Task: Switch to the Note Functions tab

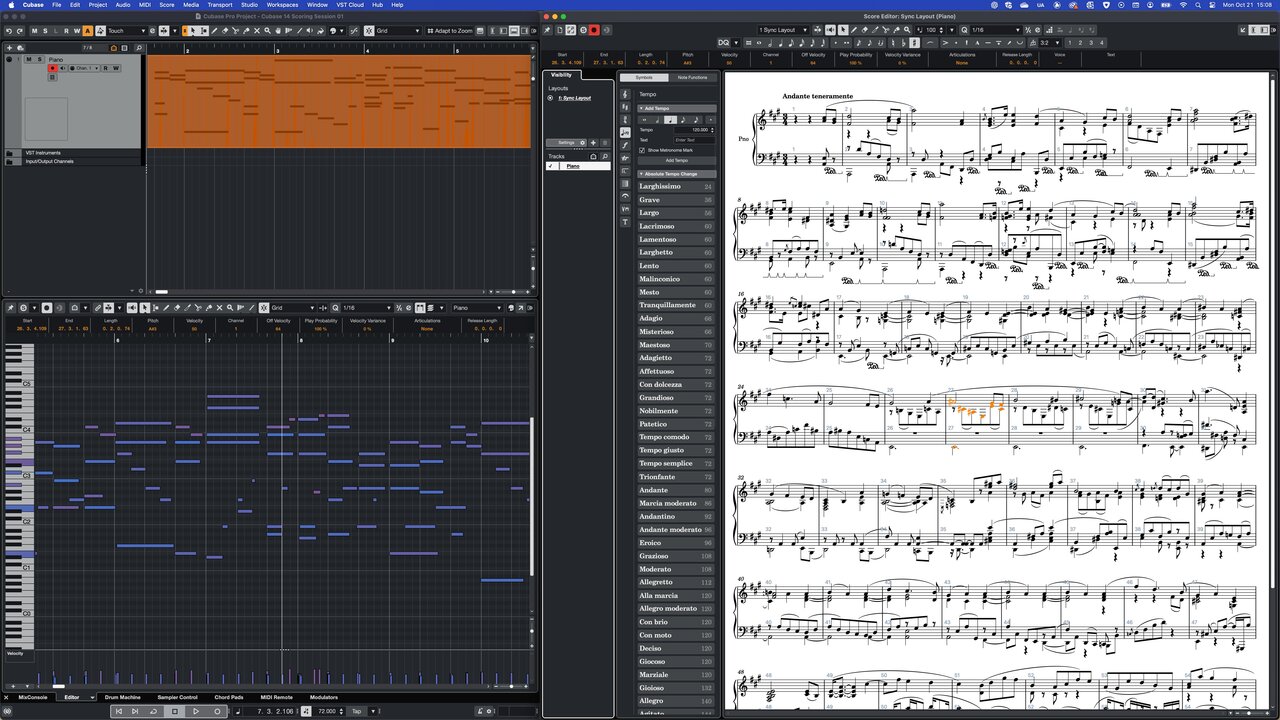Action: coord(693,77)
